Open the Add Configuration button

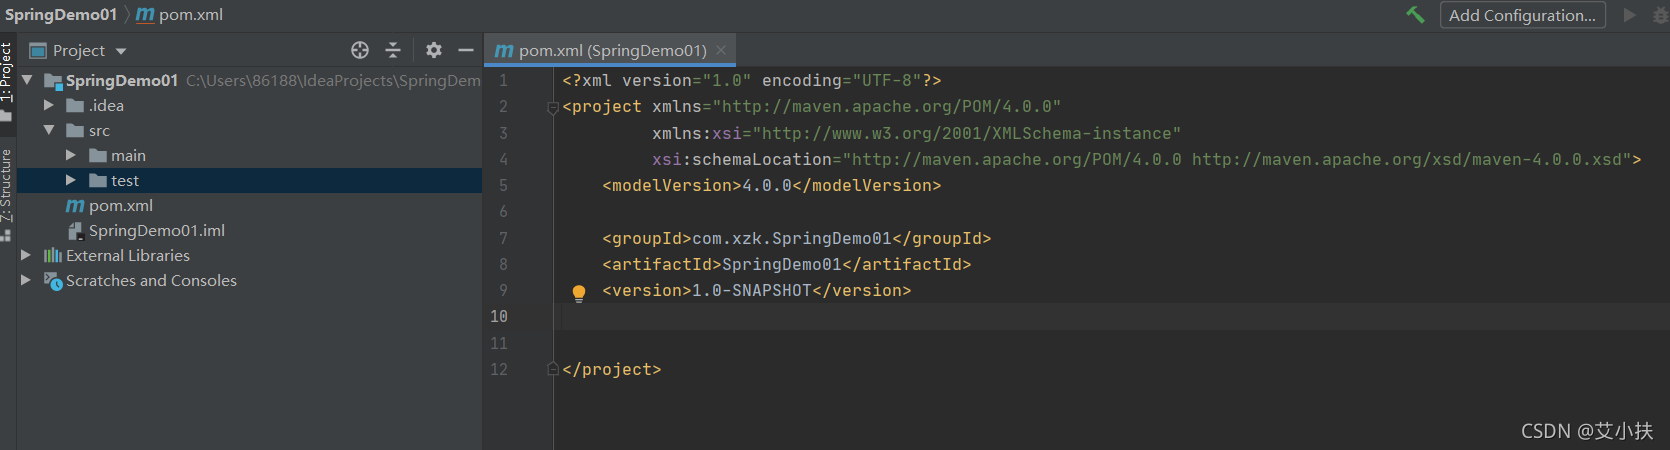(1522, 15)
